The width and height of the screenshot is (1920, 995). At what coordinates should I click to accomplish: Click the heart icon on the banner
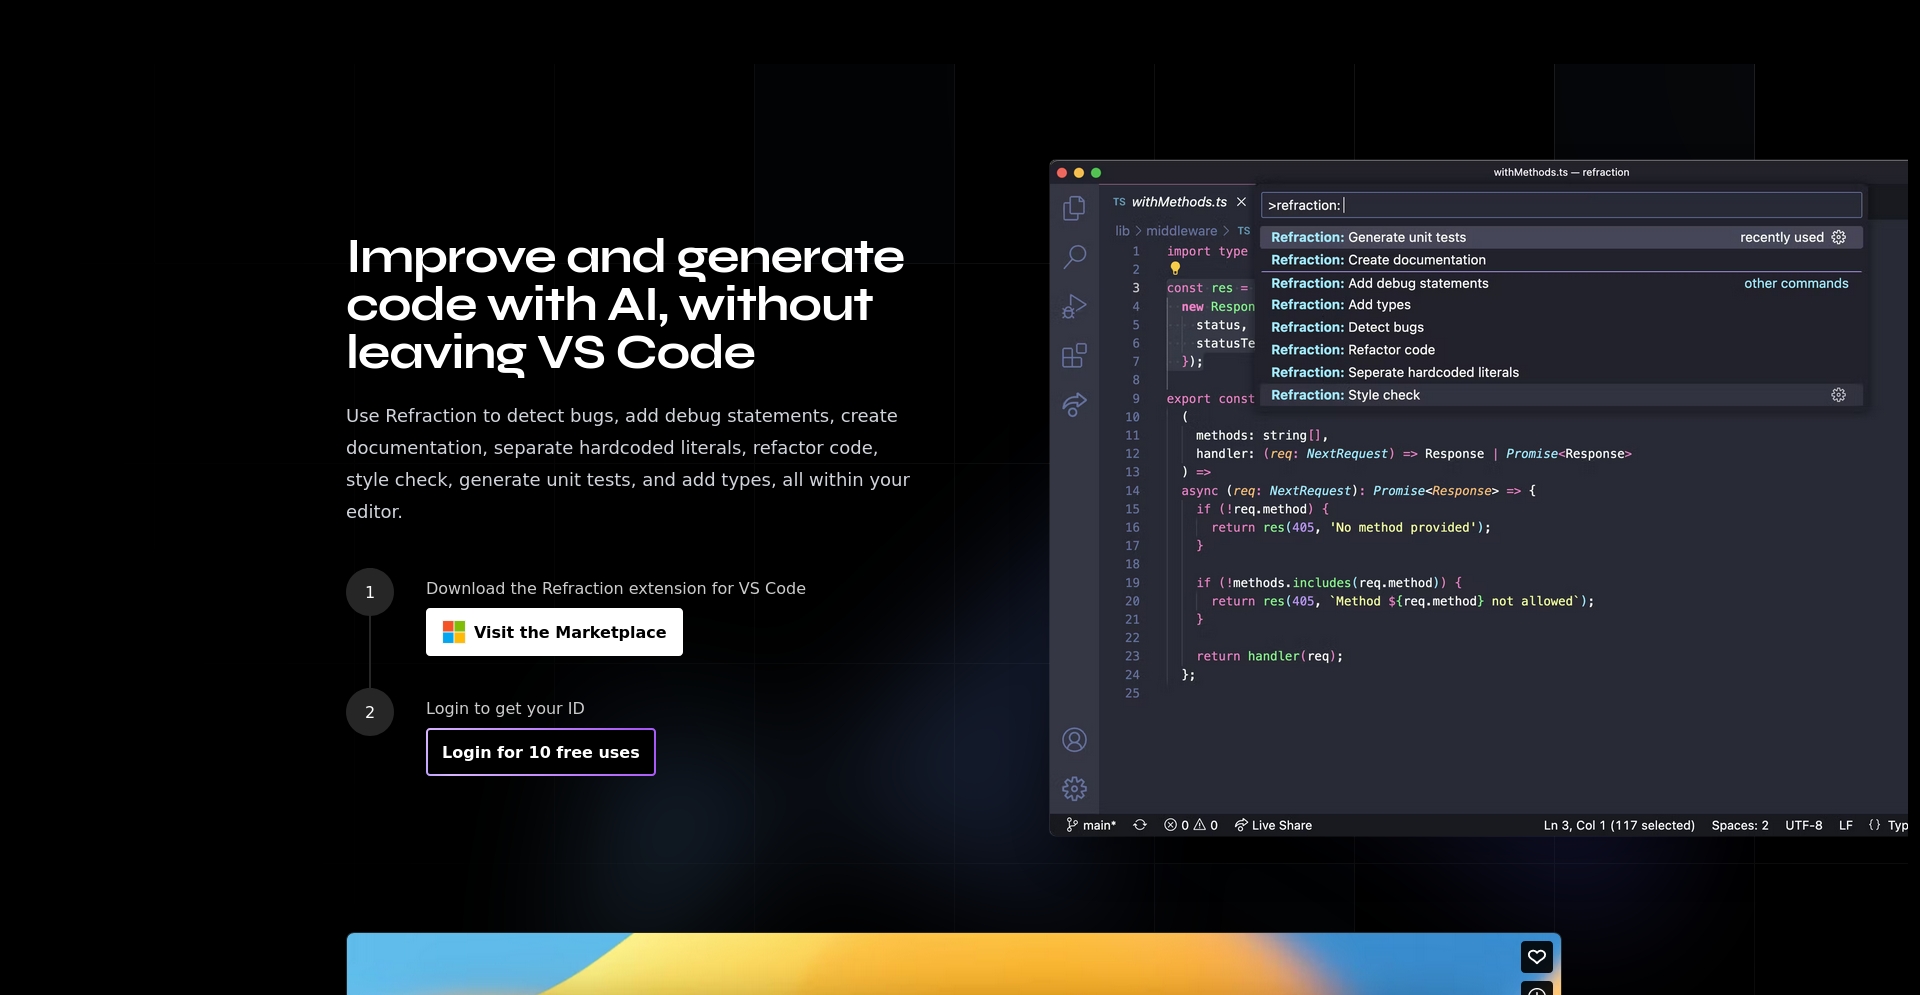(x=1537, y=957)
